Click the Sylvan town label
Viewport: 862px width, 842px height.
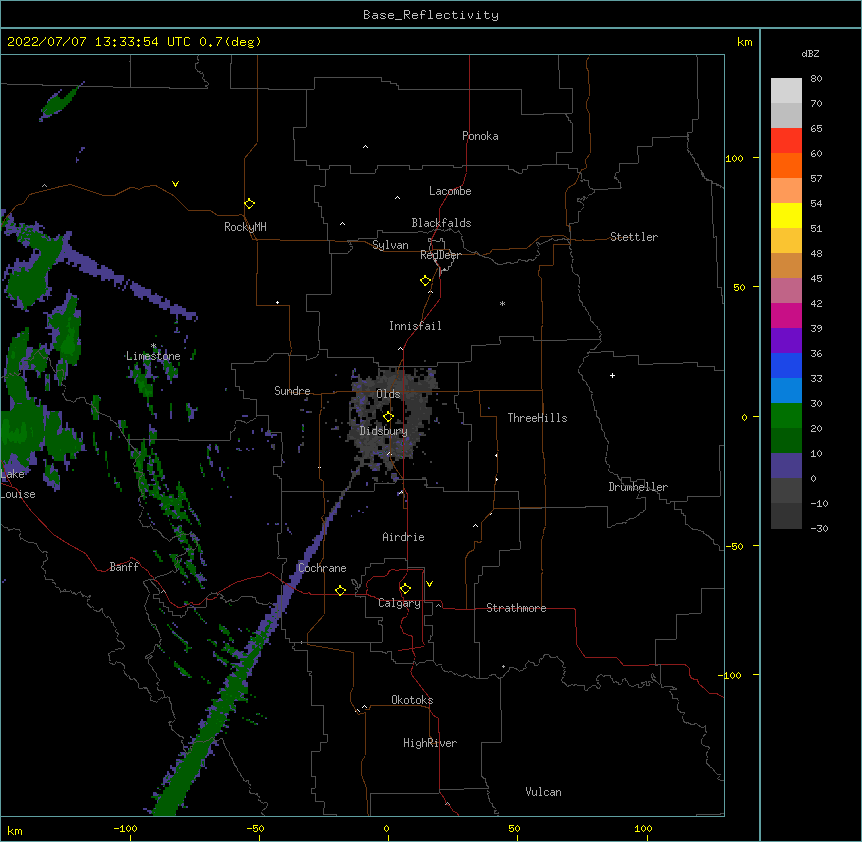(390, 245)
